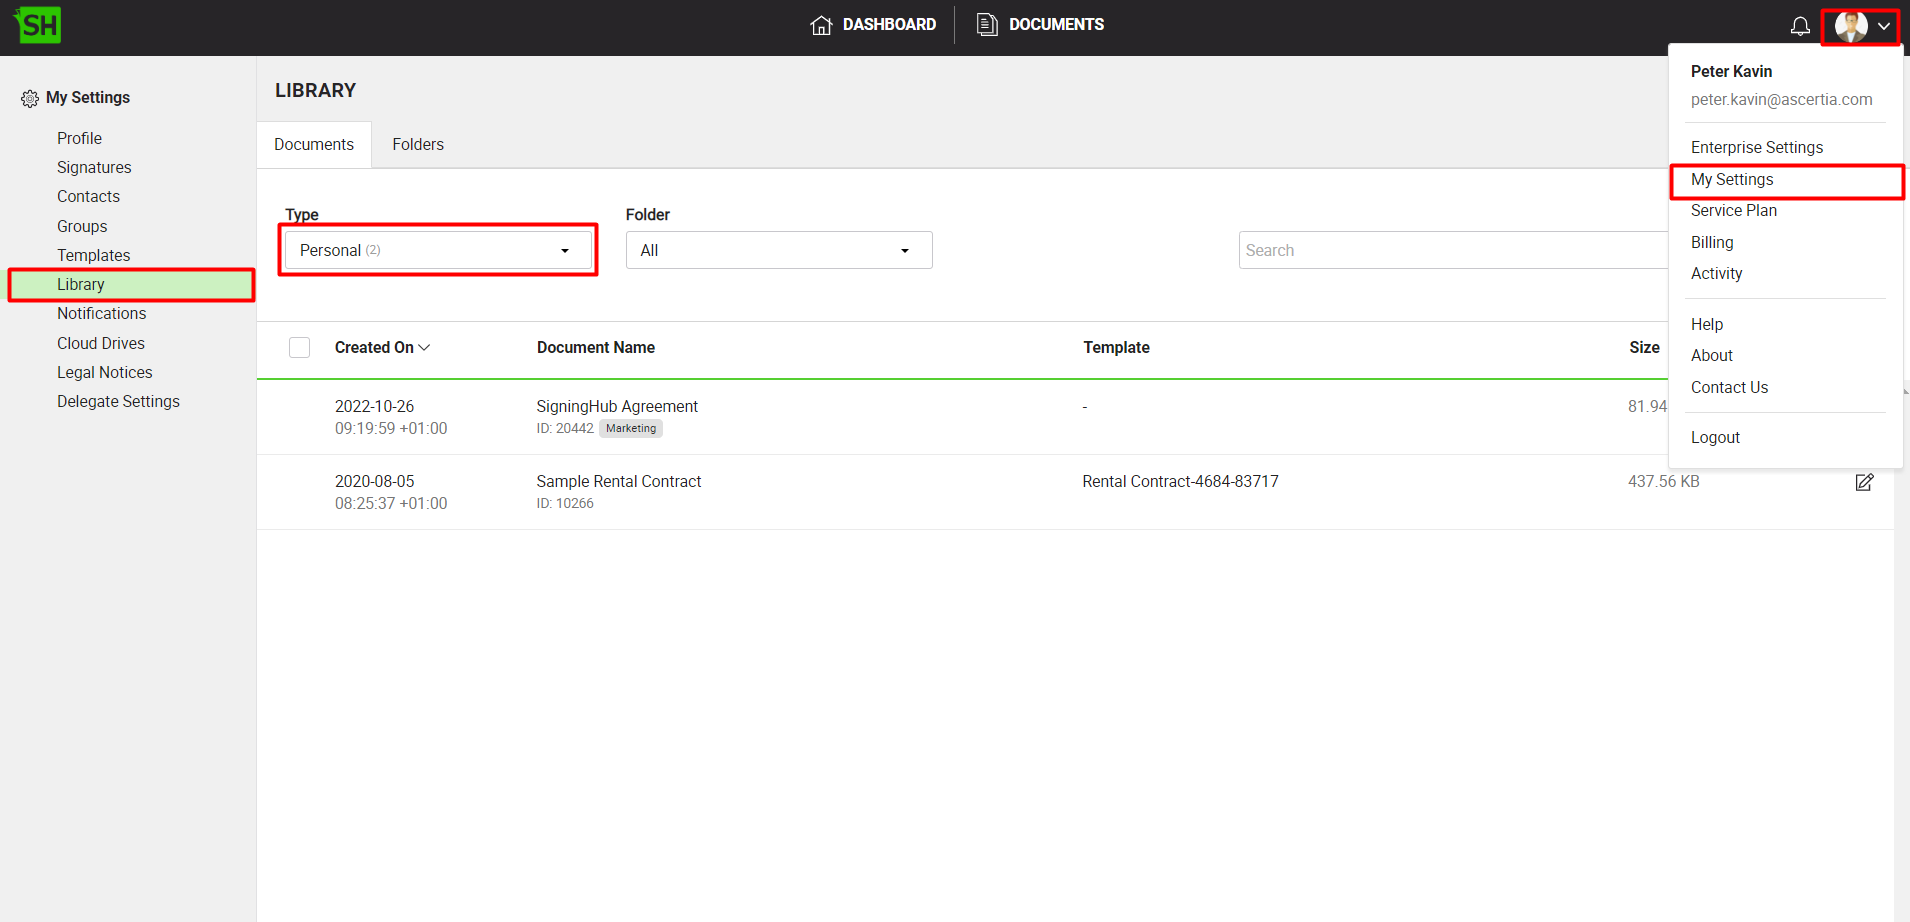Screen dimensions: 1910x922
Task: Open Signatures in settings sidebar
Action: click(94, 168)
